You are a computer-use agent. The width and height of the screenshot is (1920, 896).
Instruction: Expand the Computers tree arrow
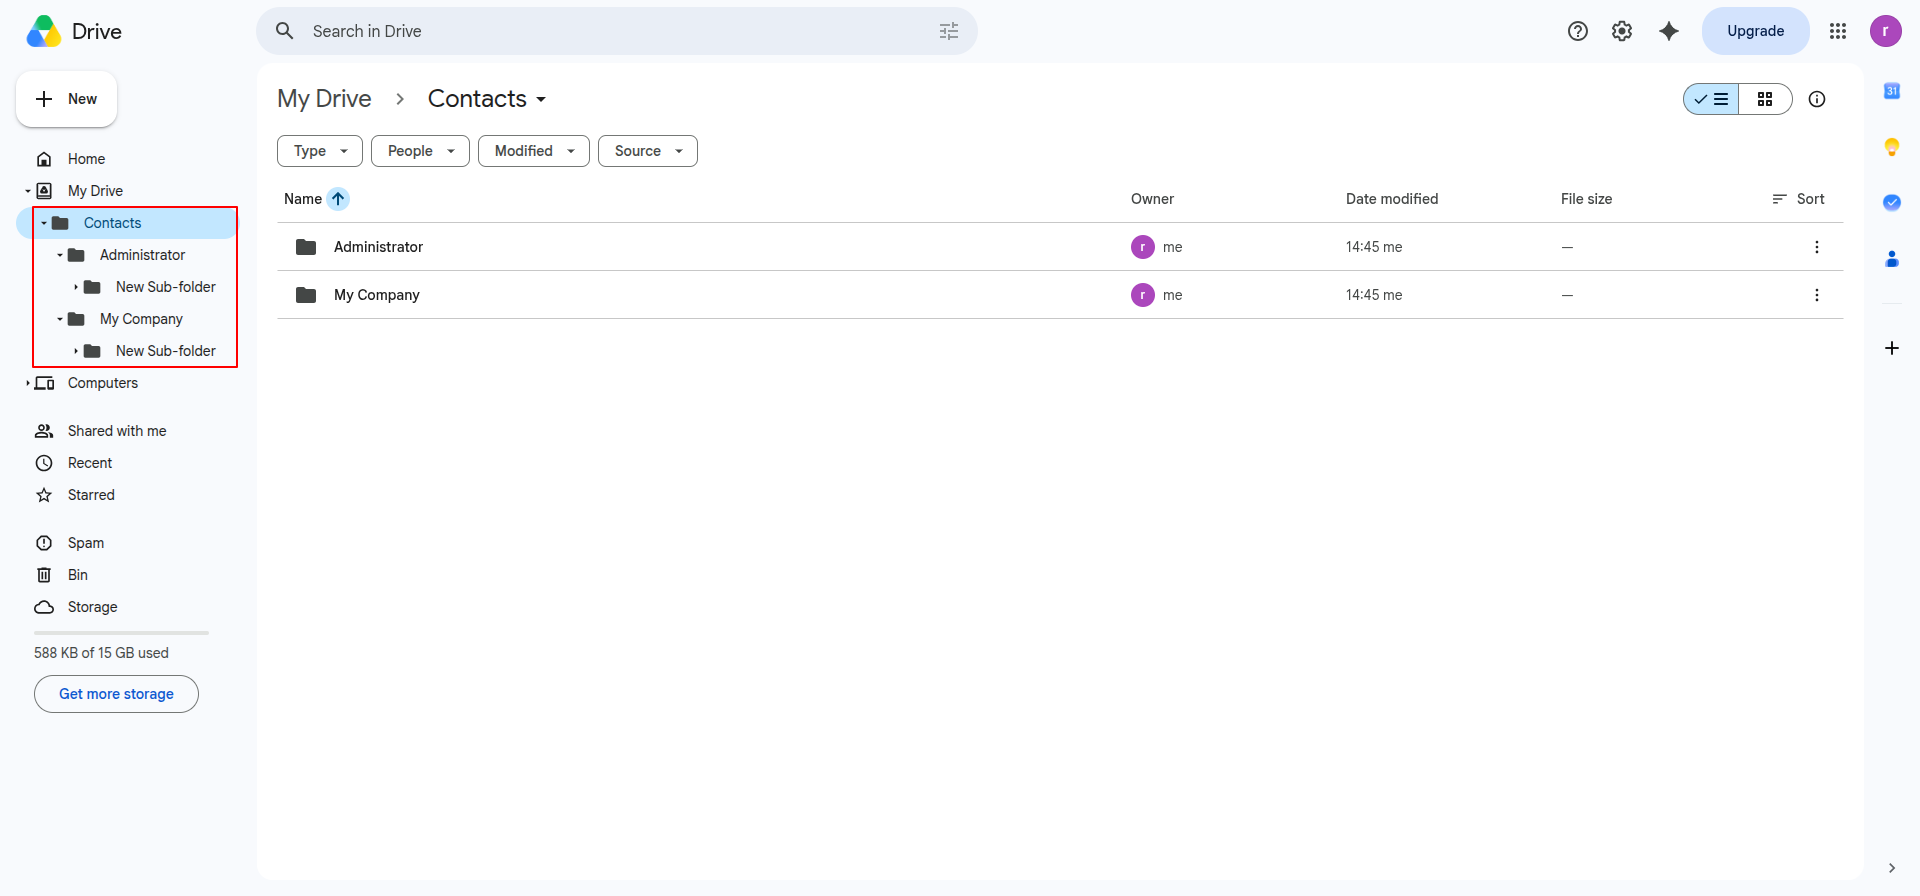coord(28,383)
